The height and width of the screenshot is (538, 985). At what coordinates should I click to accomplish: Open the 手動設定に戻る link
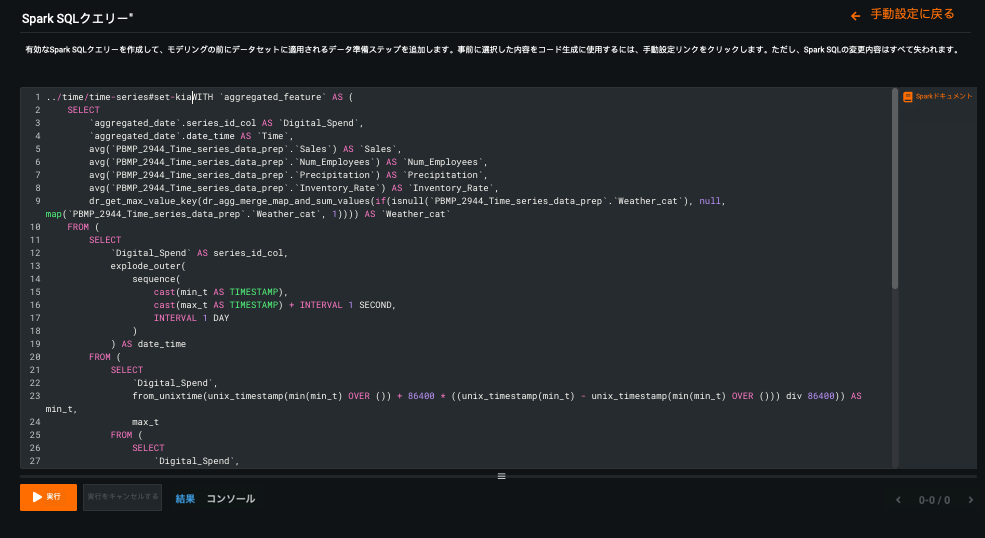912,15
